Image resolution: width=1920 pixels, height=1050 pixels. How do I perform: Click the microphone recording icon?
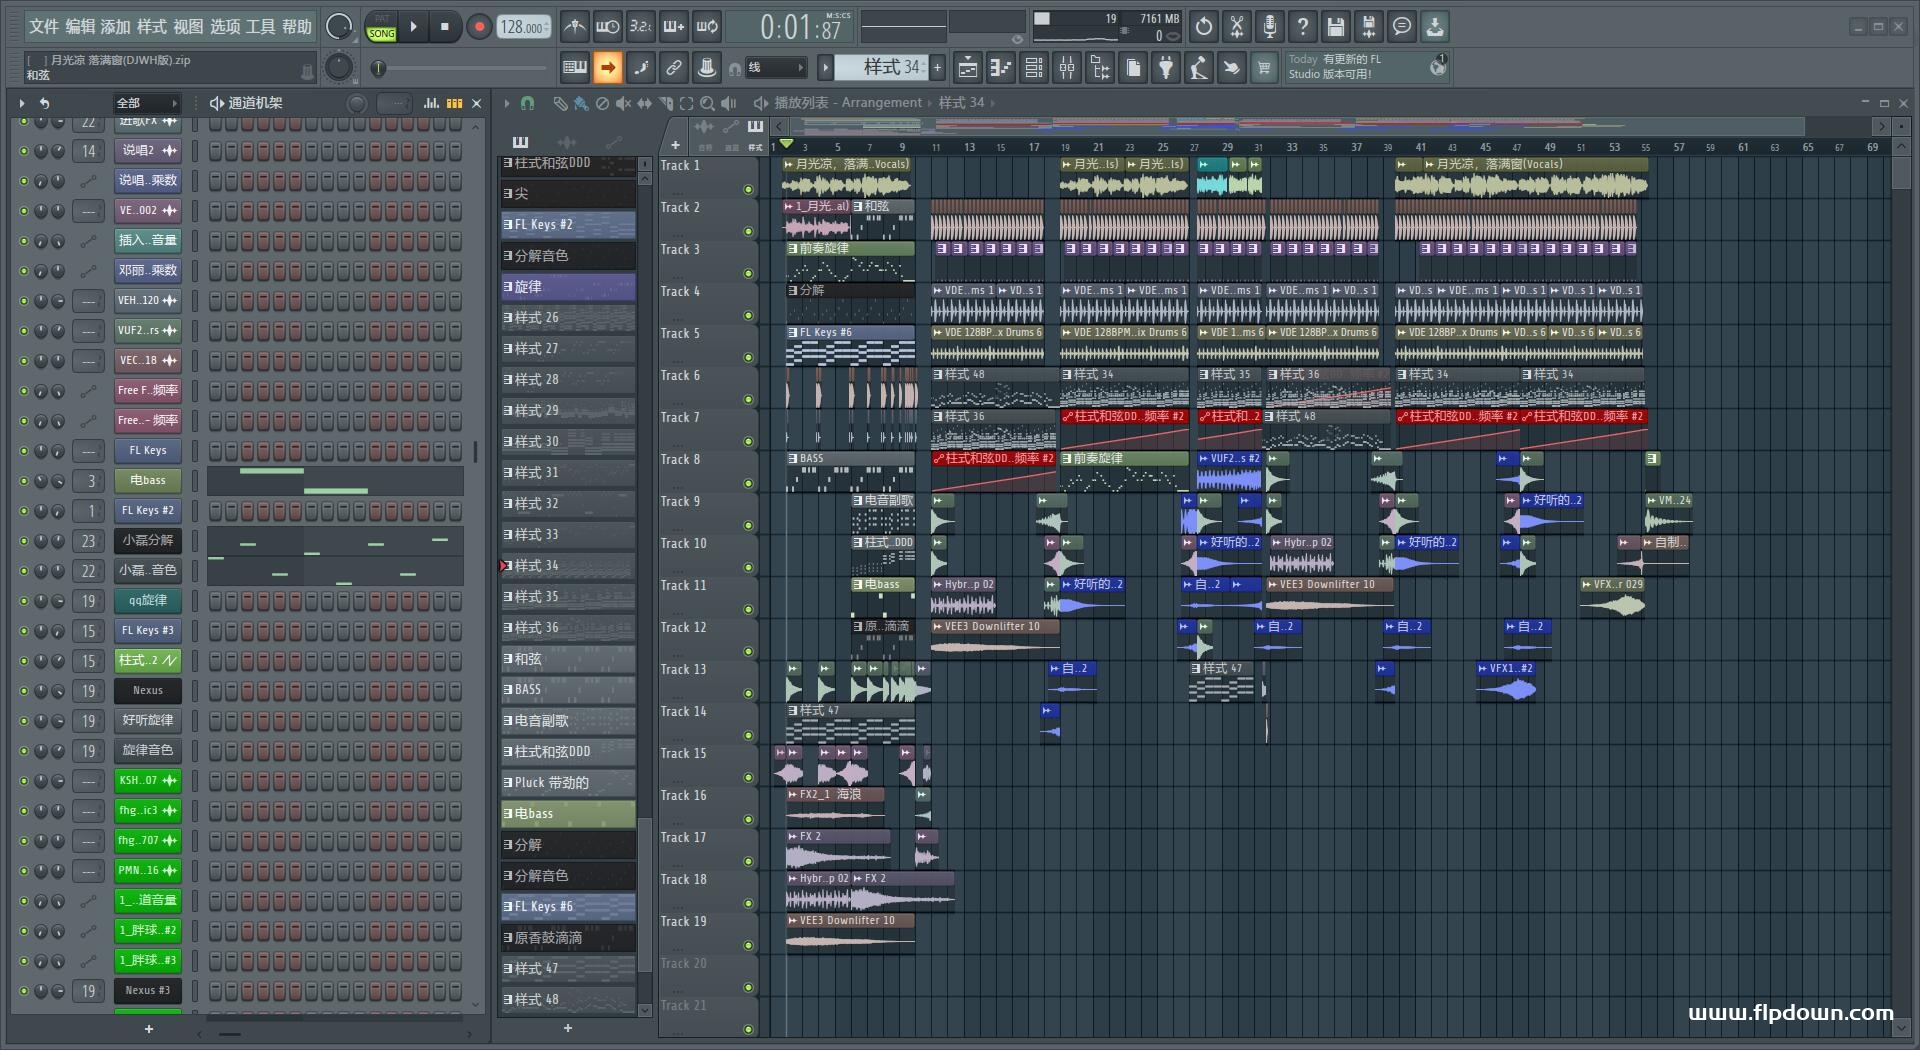(x=1270, y=27)
